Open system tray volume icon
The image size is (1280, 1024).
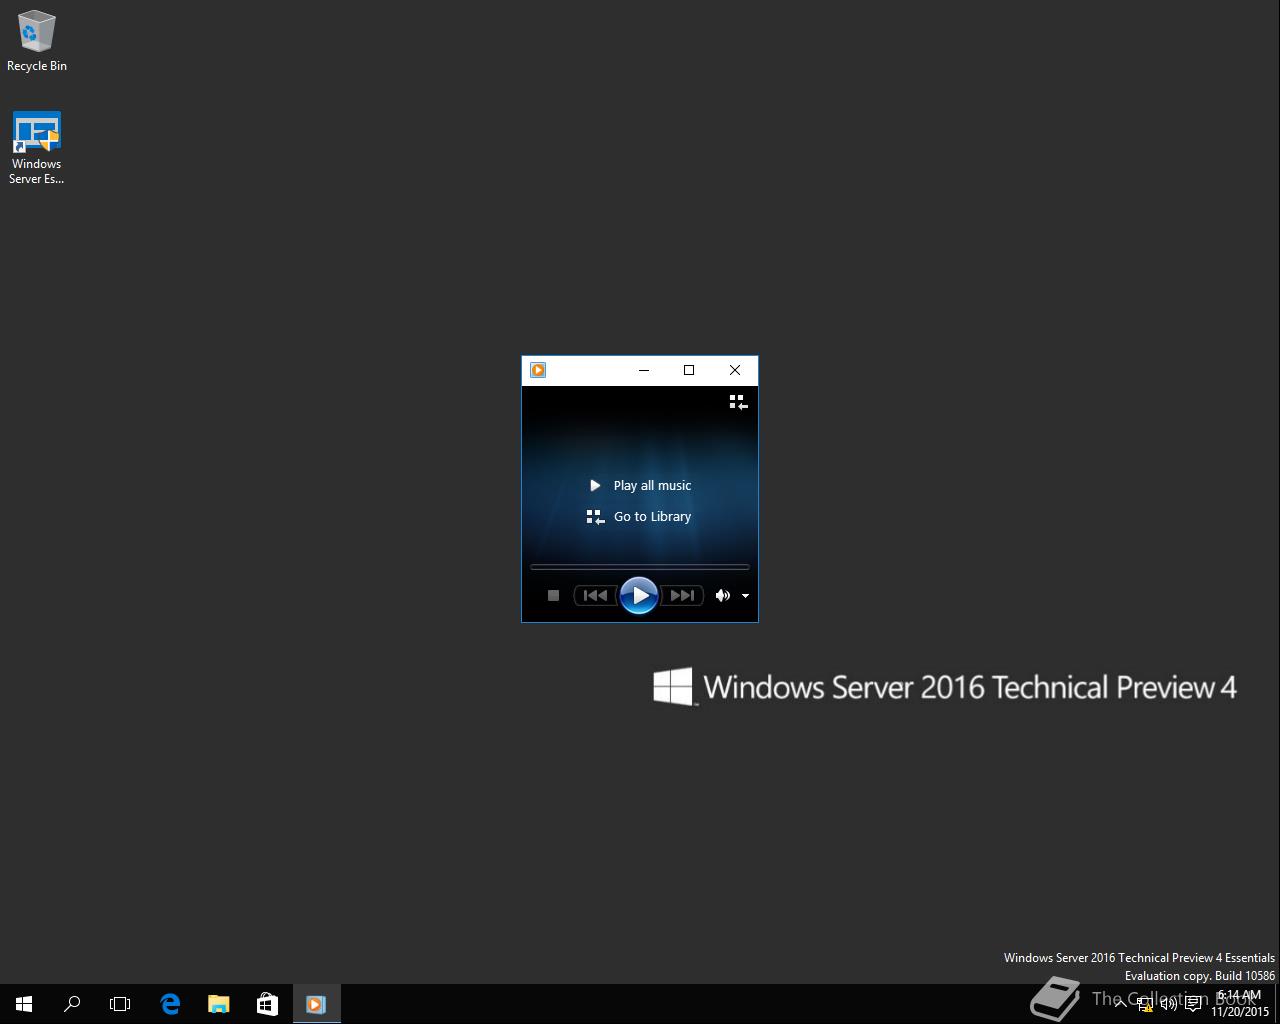pyautogui.click(x=1168, y=1004)
